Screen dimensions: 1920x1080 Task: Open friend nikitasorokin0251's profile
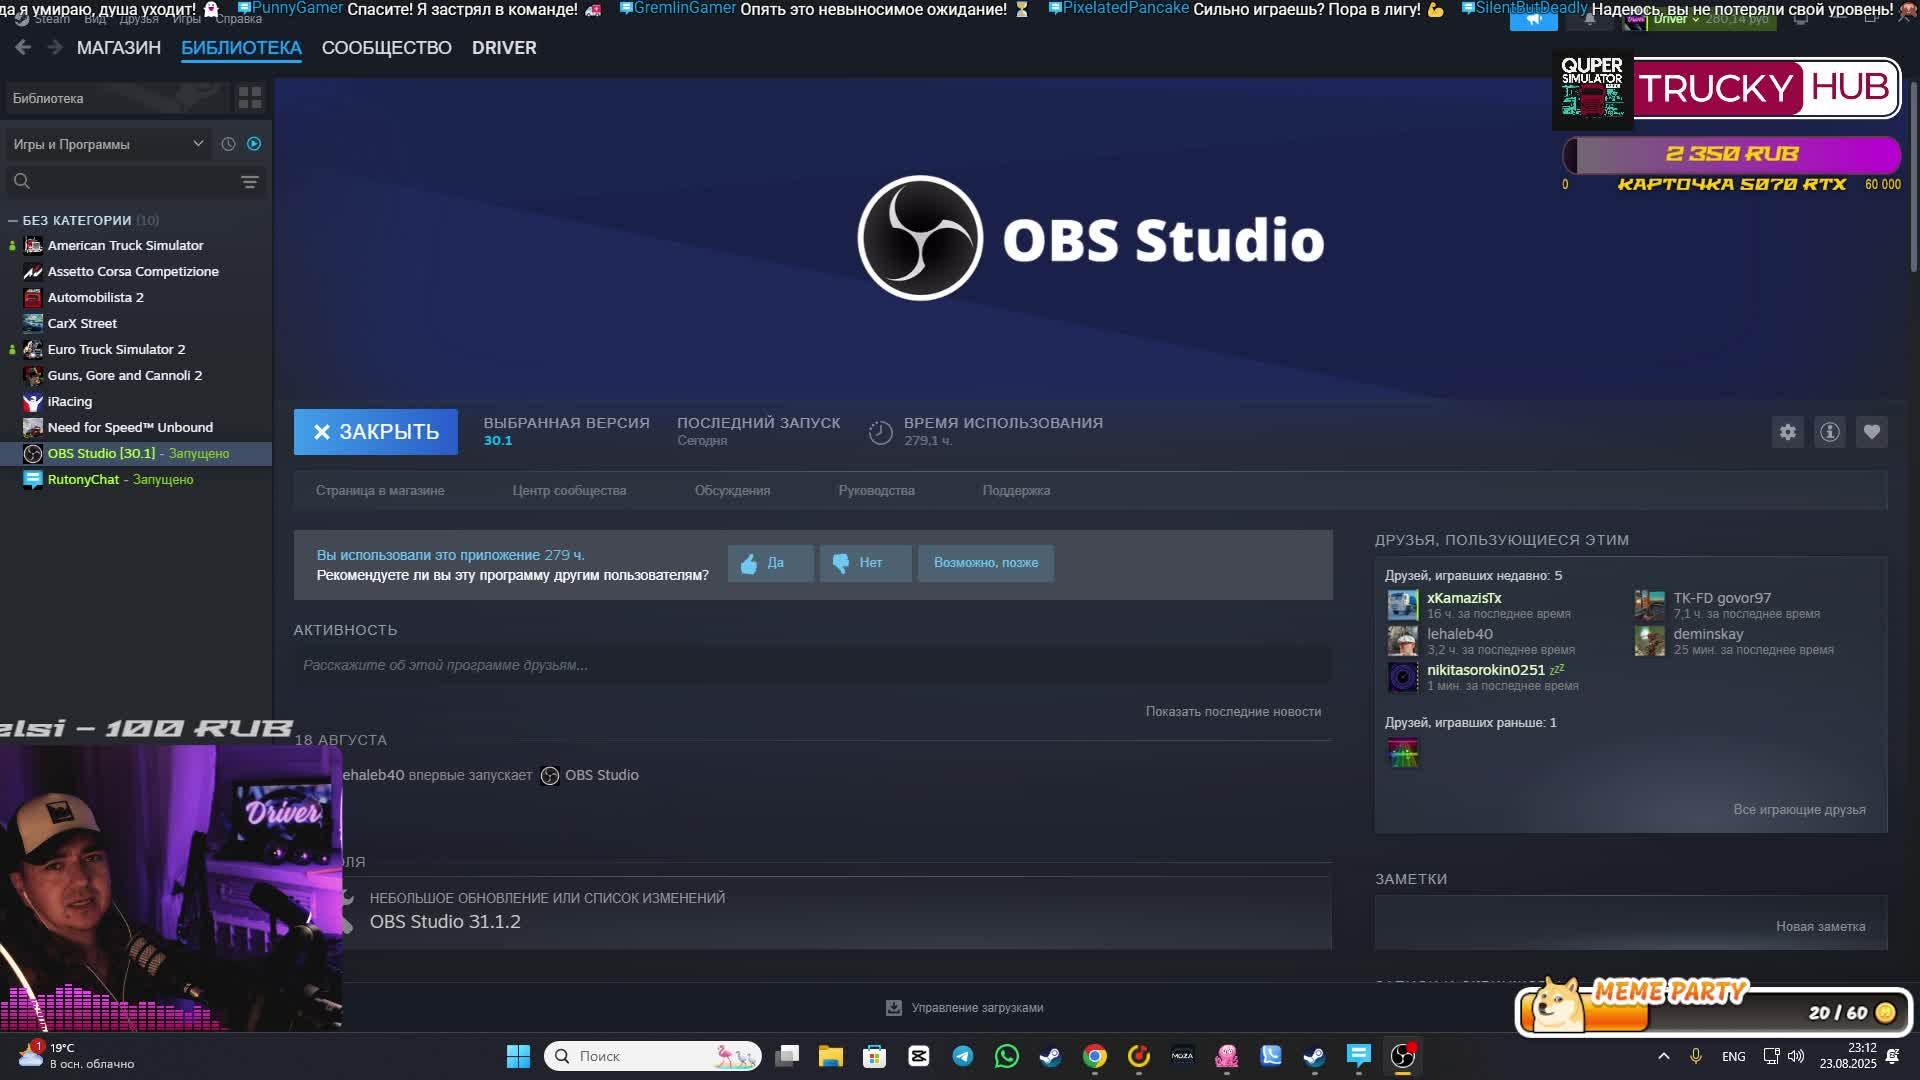pos(1486,670)
